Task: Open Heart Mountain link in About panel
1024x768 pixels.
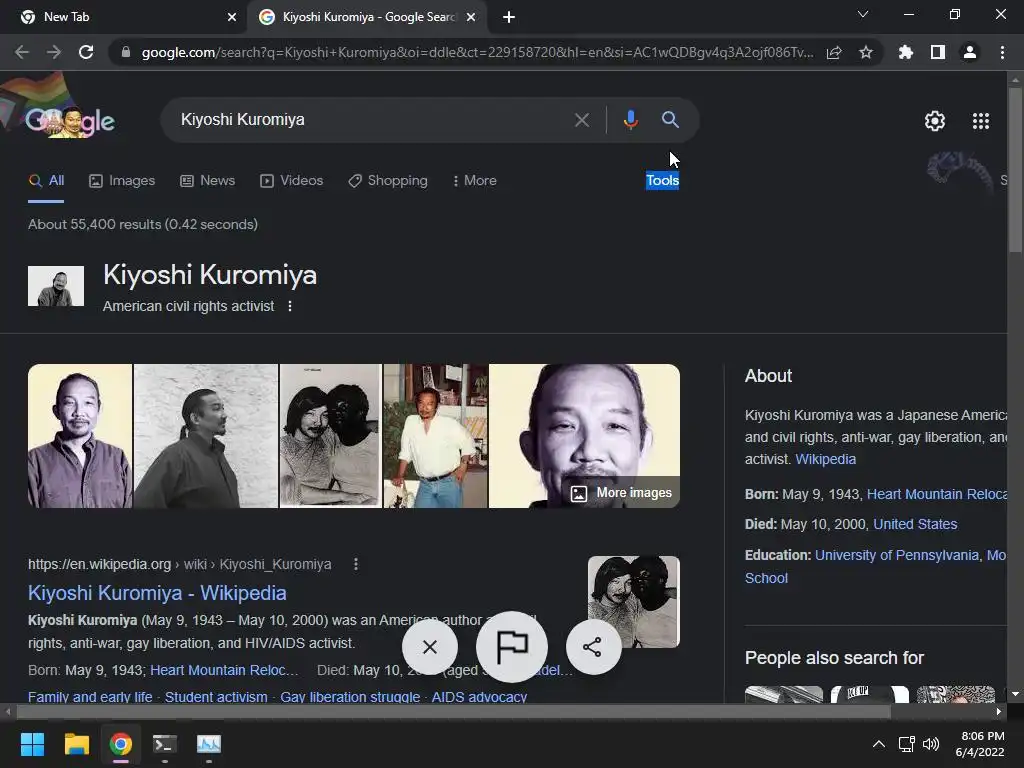Action: (x=936, y=494)
